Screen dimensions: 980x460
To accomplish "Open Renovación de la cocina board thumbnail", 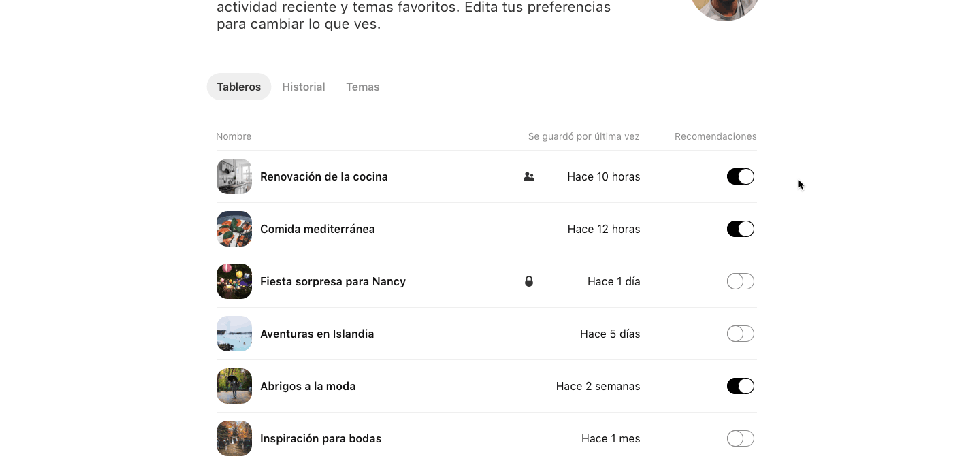I will point(234,177).
